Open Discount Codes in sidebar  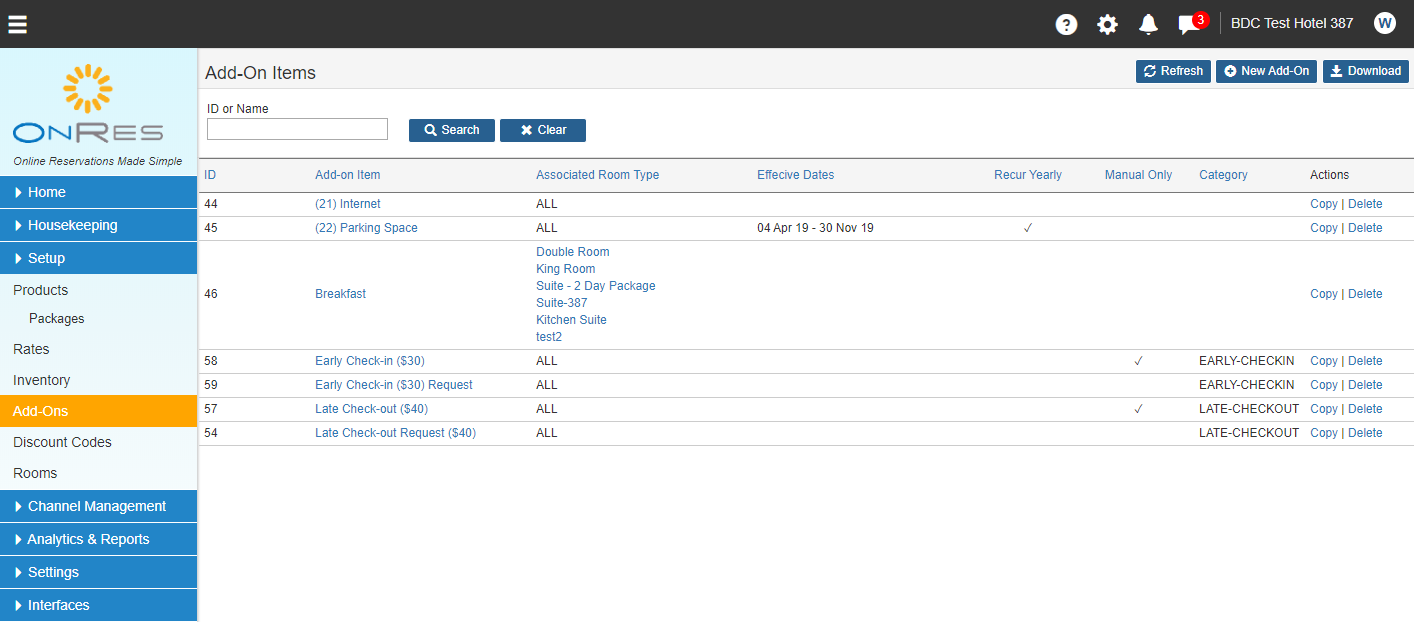coord(62,442)
